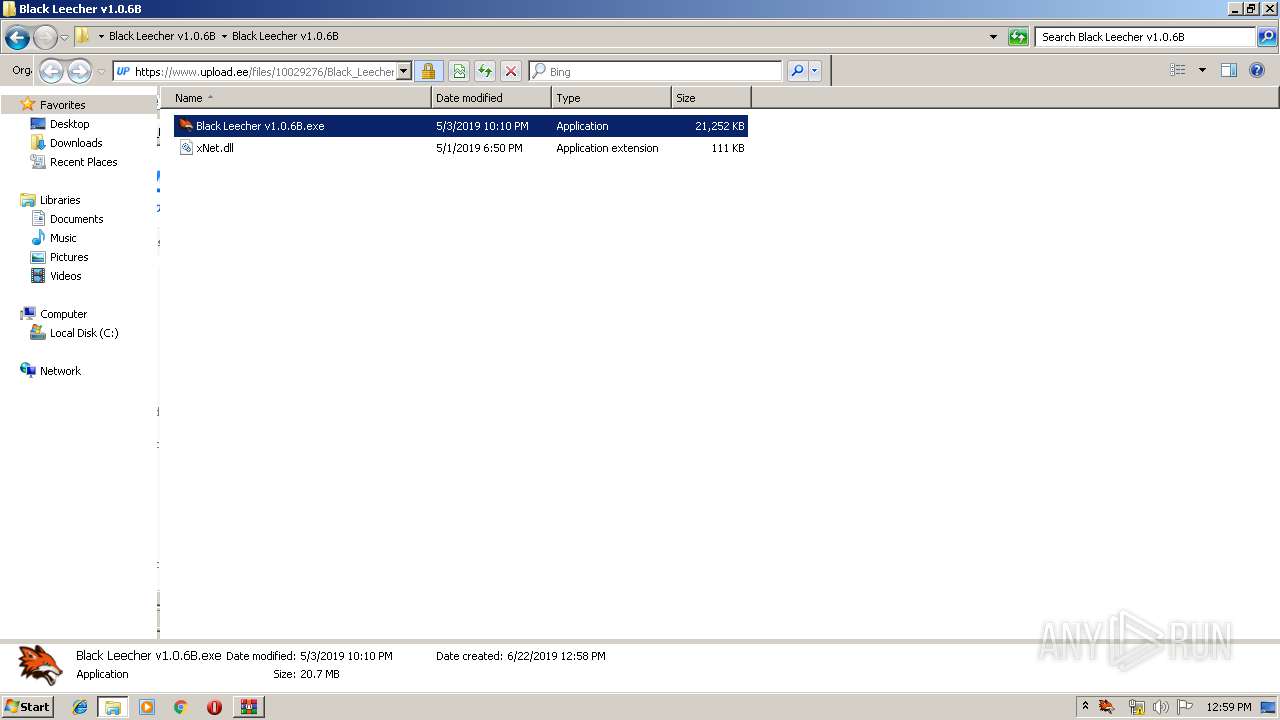This screenshot has height=720, width=1280.
Task: Open Recent Places in the Favorites list
Action: 83,162
